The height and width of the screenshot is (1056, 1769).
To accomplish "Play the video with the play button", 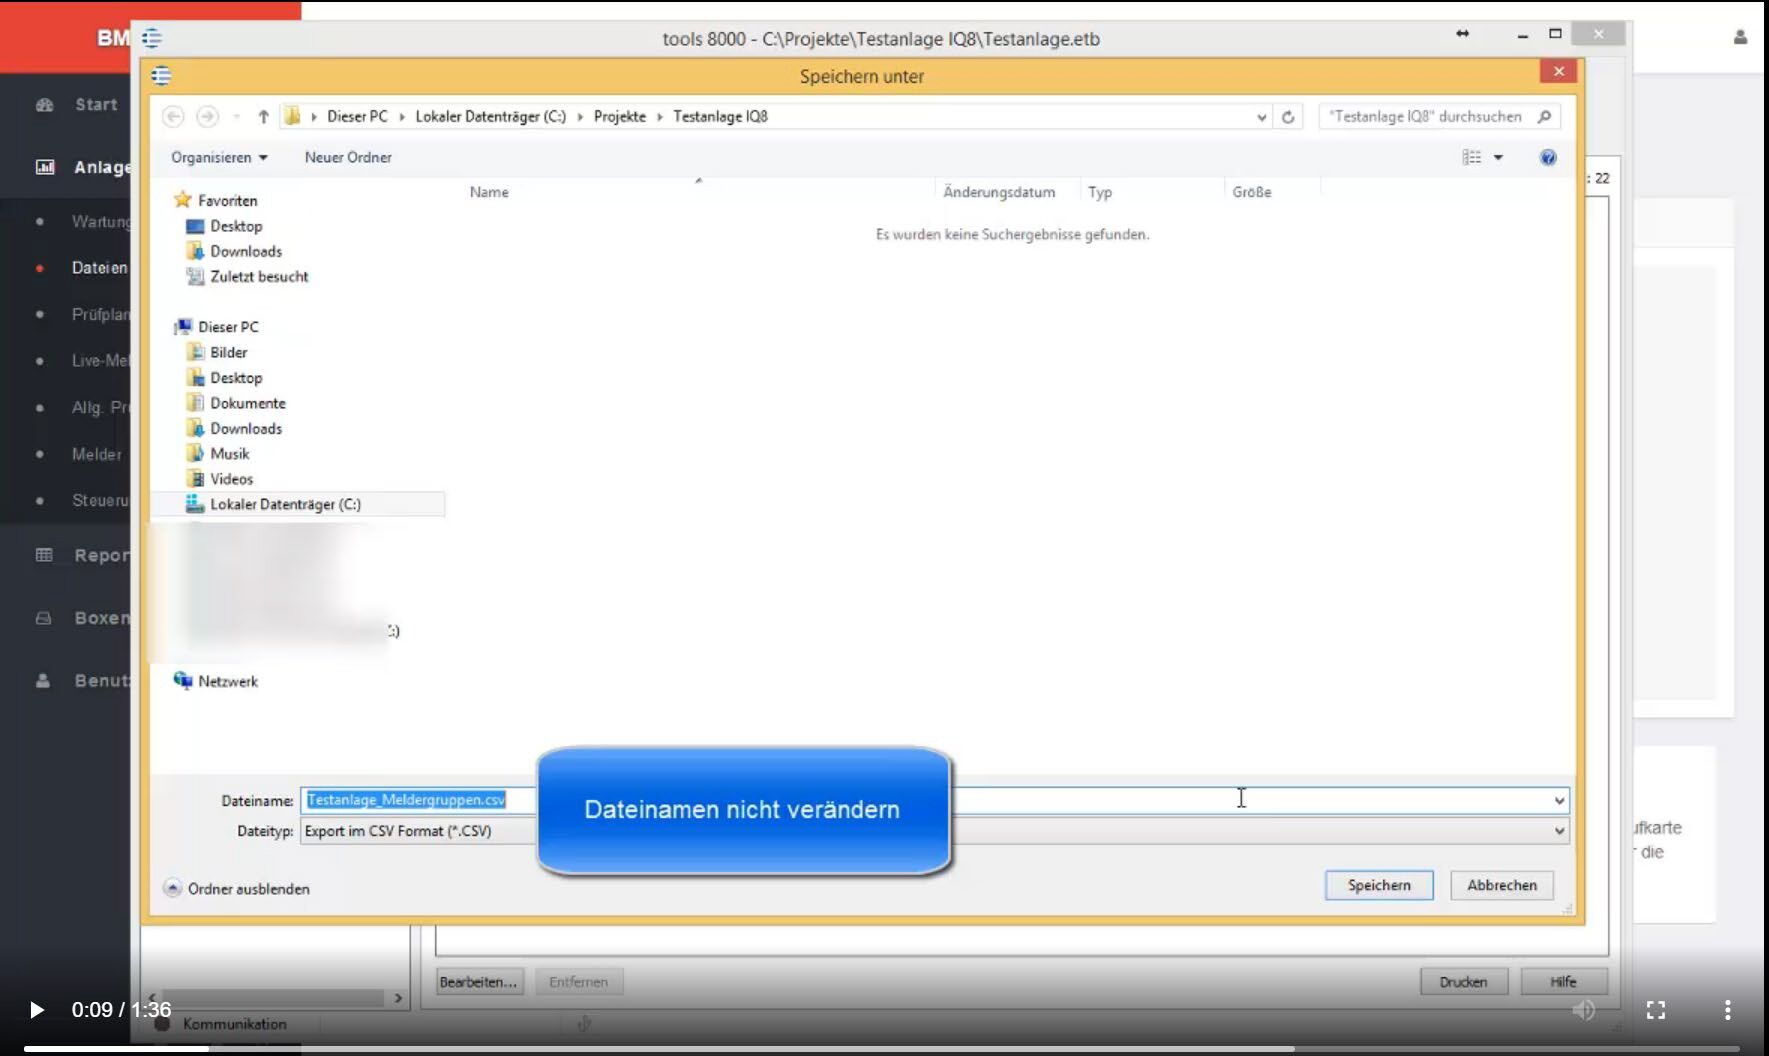I will [x=37, y=1010].
